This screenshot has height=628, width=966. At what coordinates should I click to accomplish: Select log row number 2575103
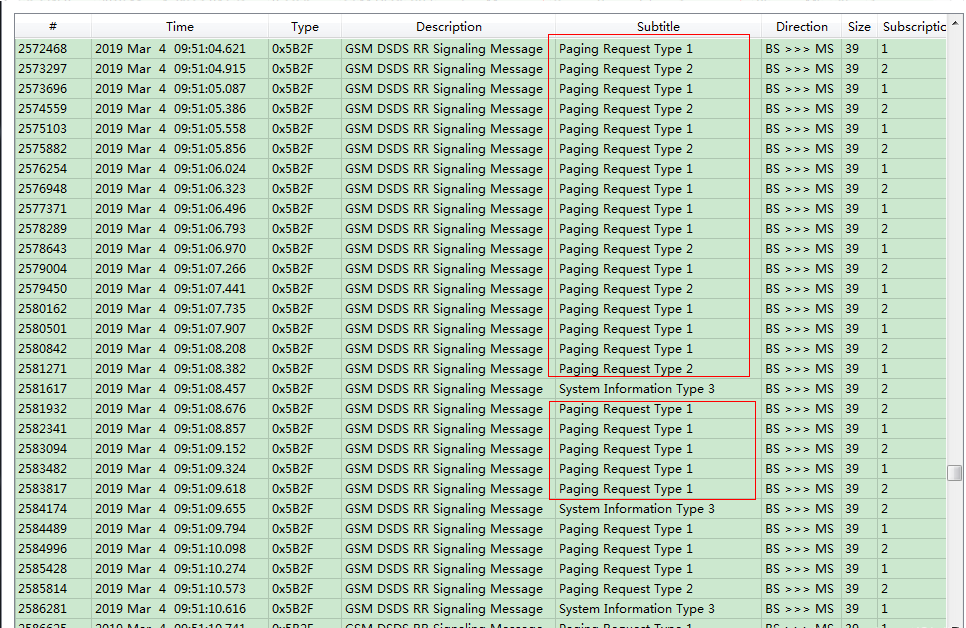[480, 129]
